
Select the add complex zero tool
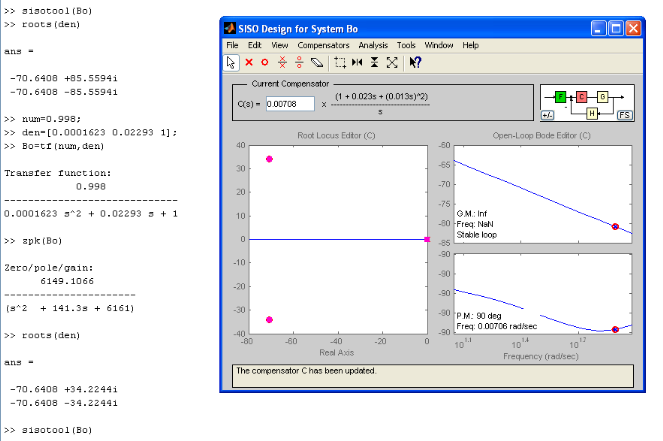point(300,62)
